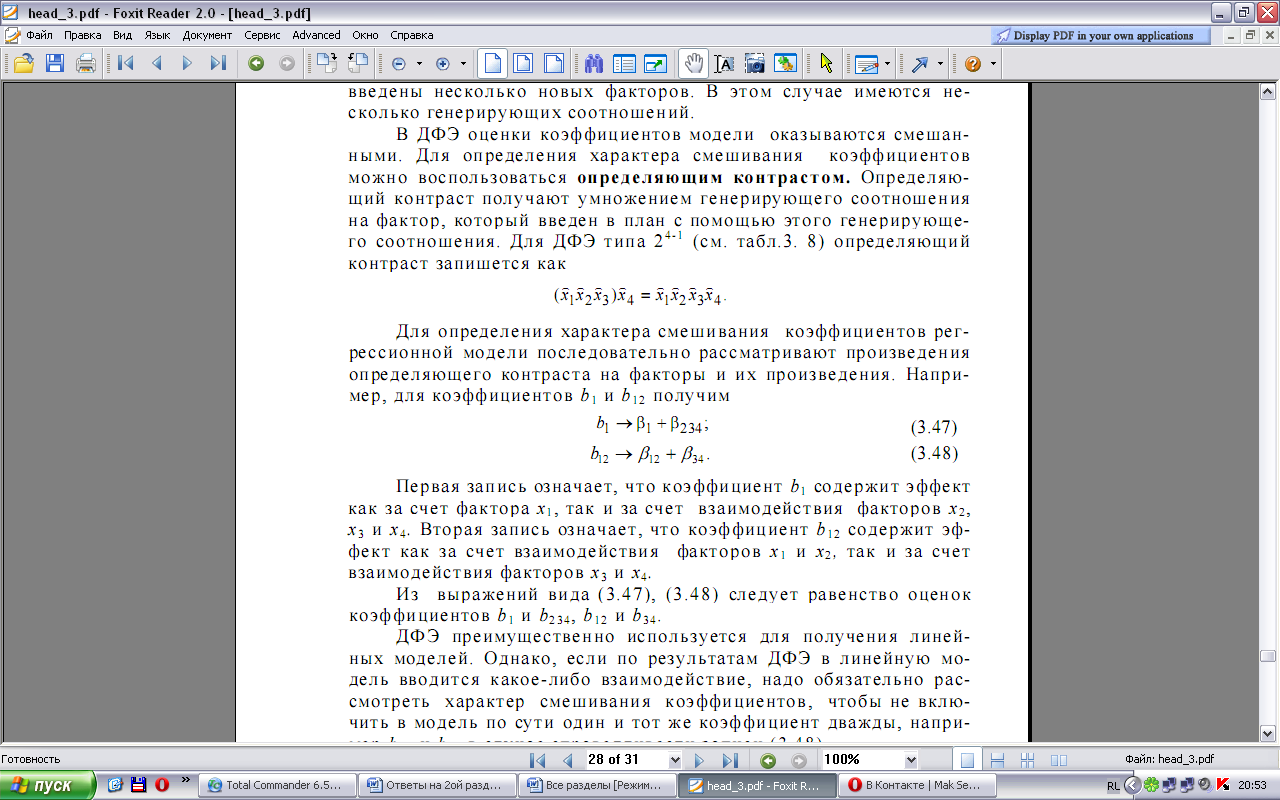Open the Документ menu
Image resolution: width=1280 pixels, height=800 pixels.
click(207, 34)
